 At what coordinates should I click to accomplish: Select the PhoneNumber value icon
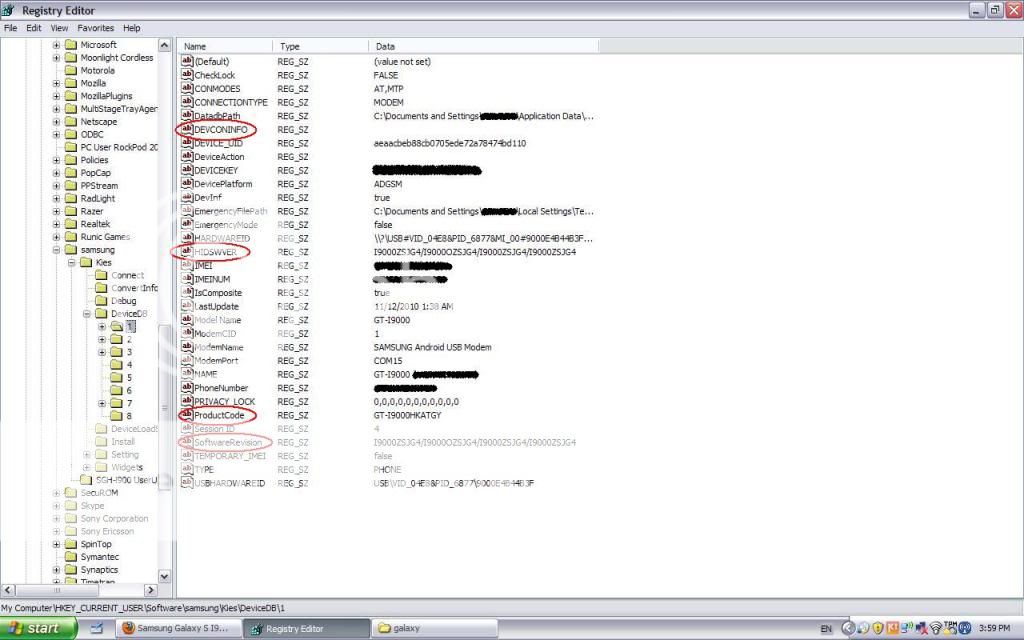[186, 388]
